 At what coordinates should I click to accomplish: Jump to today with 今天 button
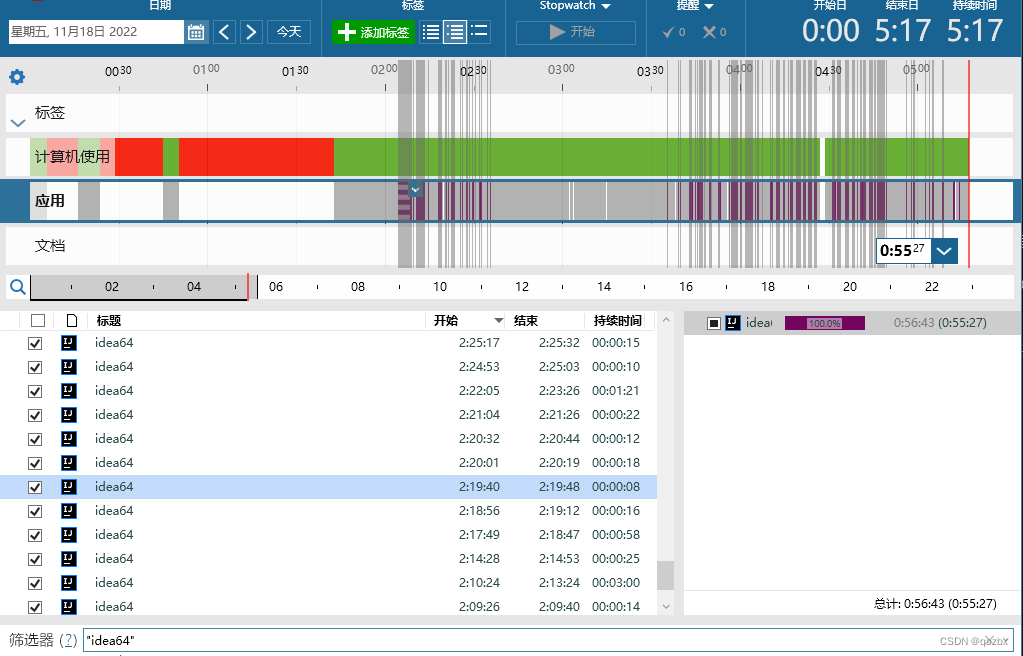[x=289, y=32]
